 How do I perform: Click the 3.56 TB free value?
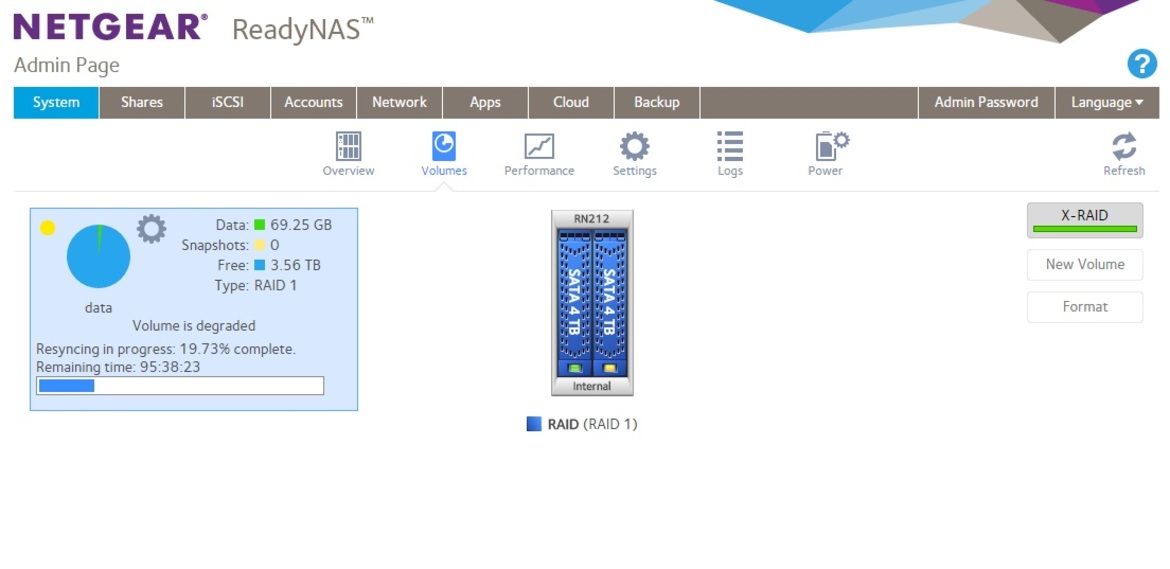click(296, 265)
